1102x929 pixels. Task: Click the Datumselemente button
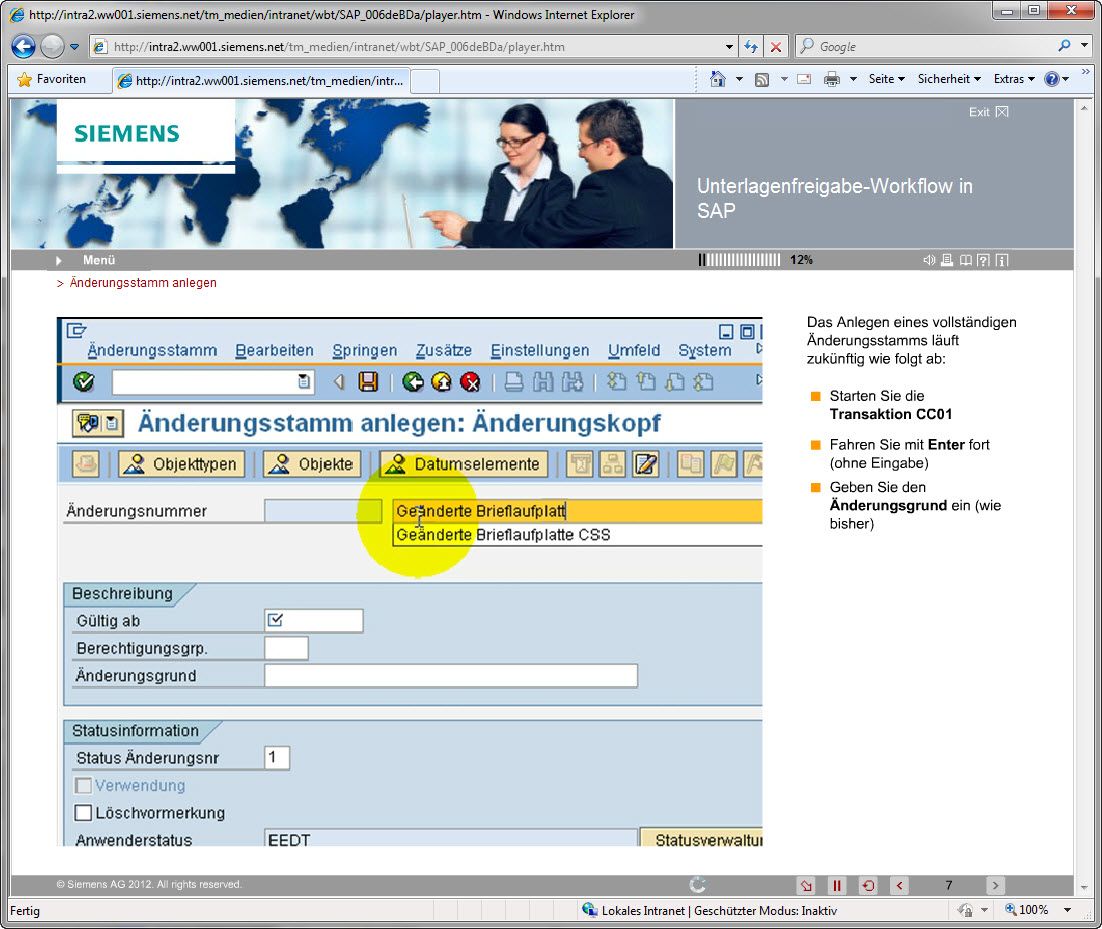click(464, 464)
